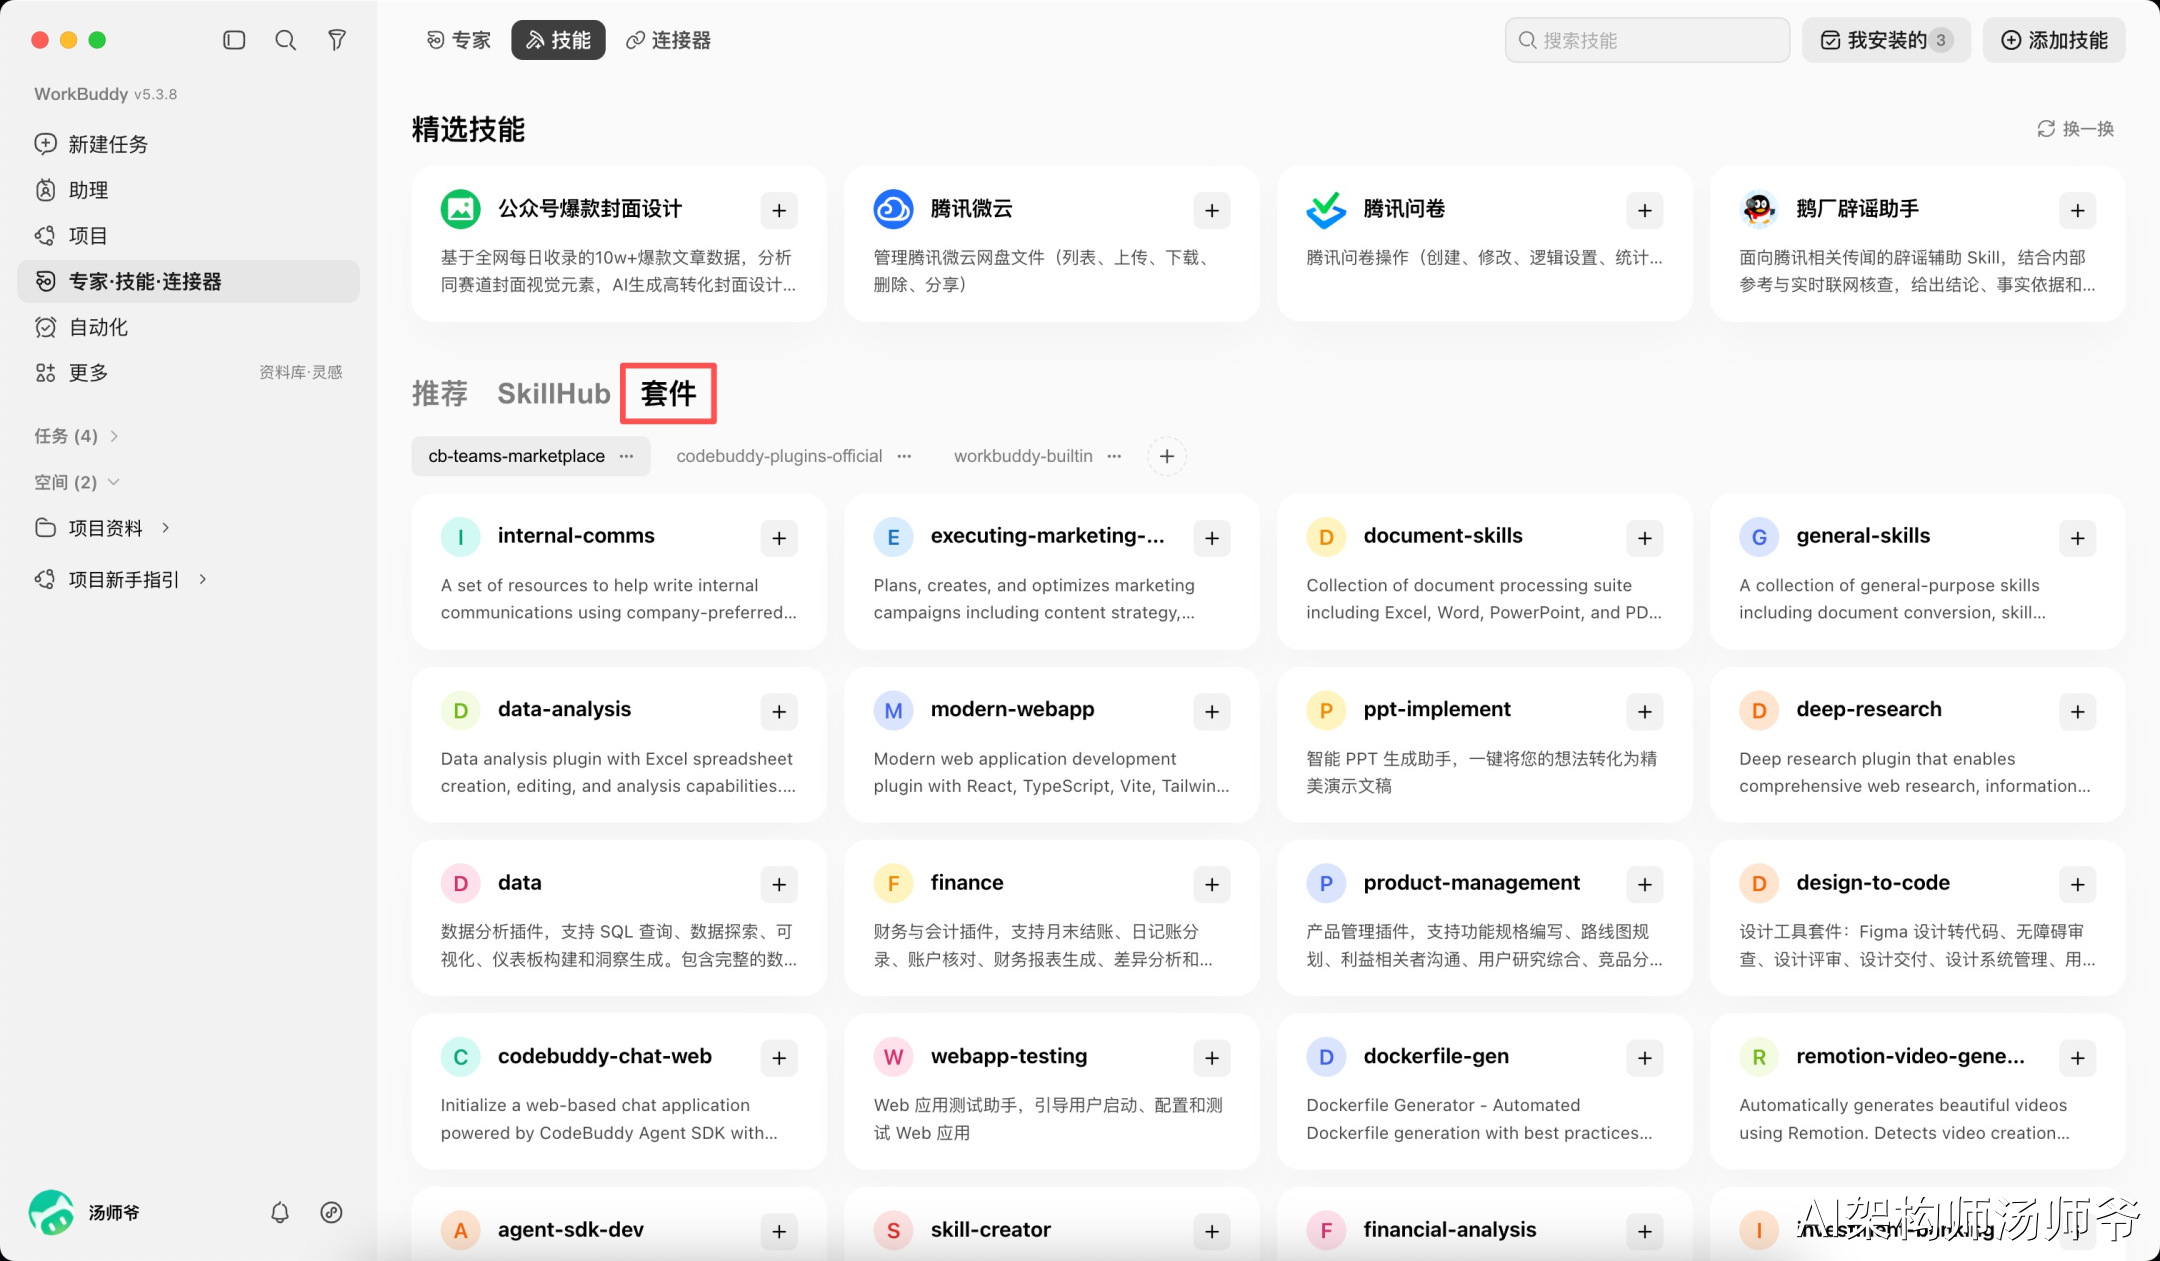This screenshot has width=2160, height=1261.
Task: Open notifications bell icon
Action: pos(280,1212)
